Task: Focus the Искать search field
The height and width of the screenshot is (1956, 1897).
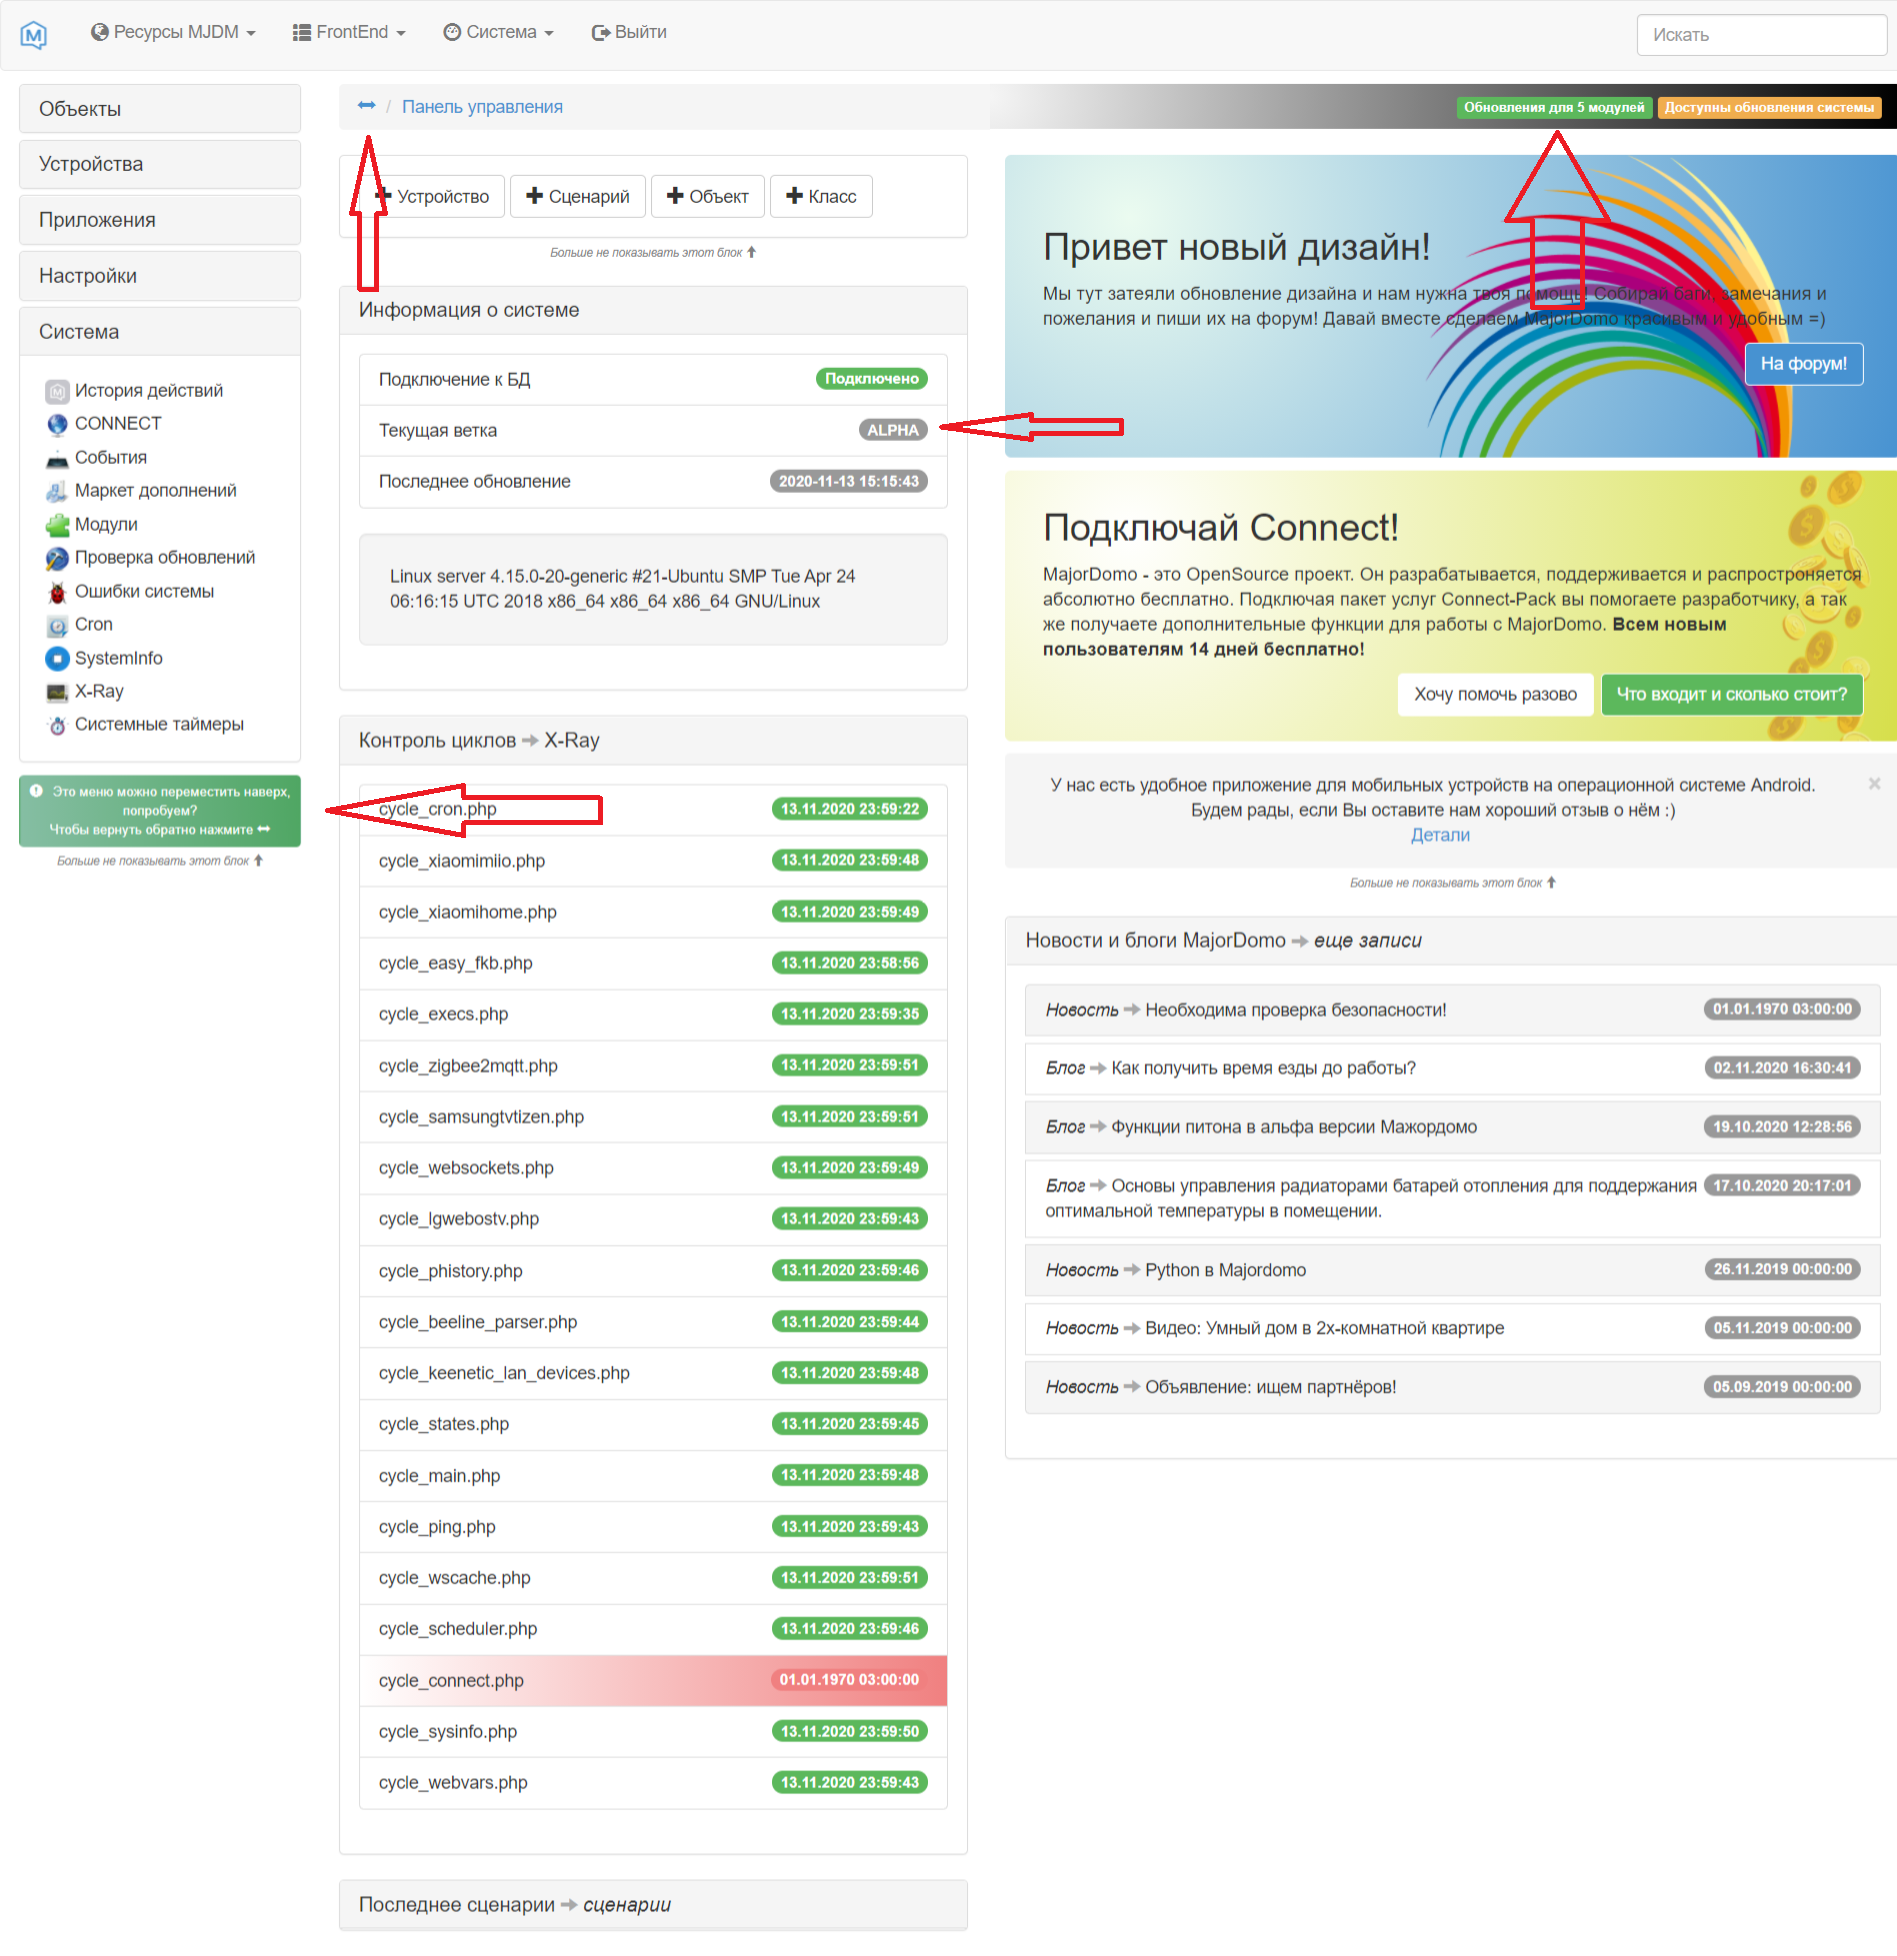Action: [x=1761, y=35]
